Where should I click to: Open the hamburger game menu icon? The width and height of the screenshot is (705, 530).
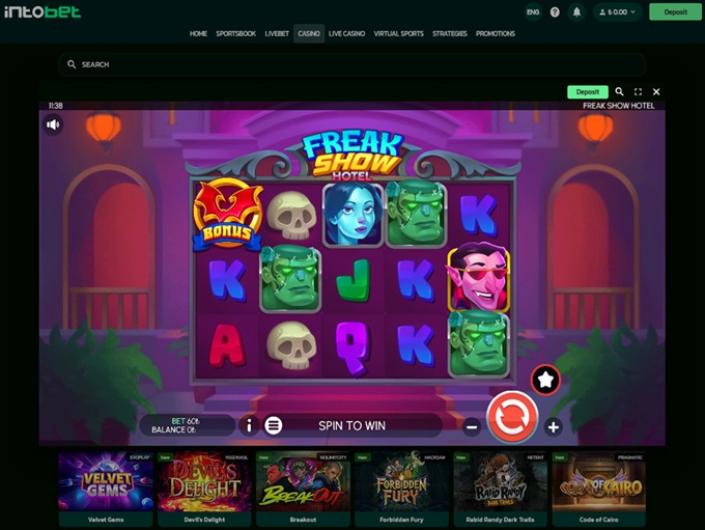pyautogui.click(x=273, y=425)
